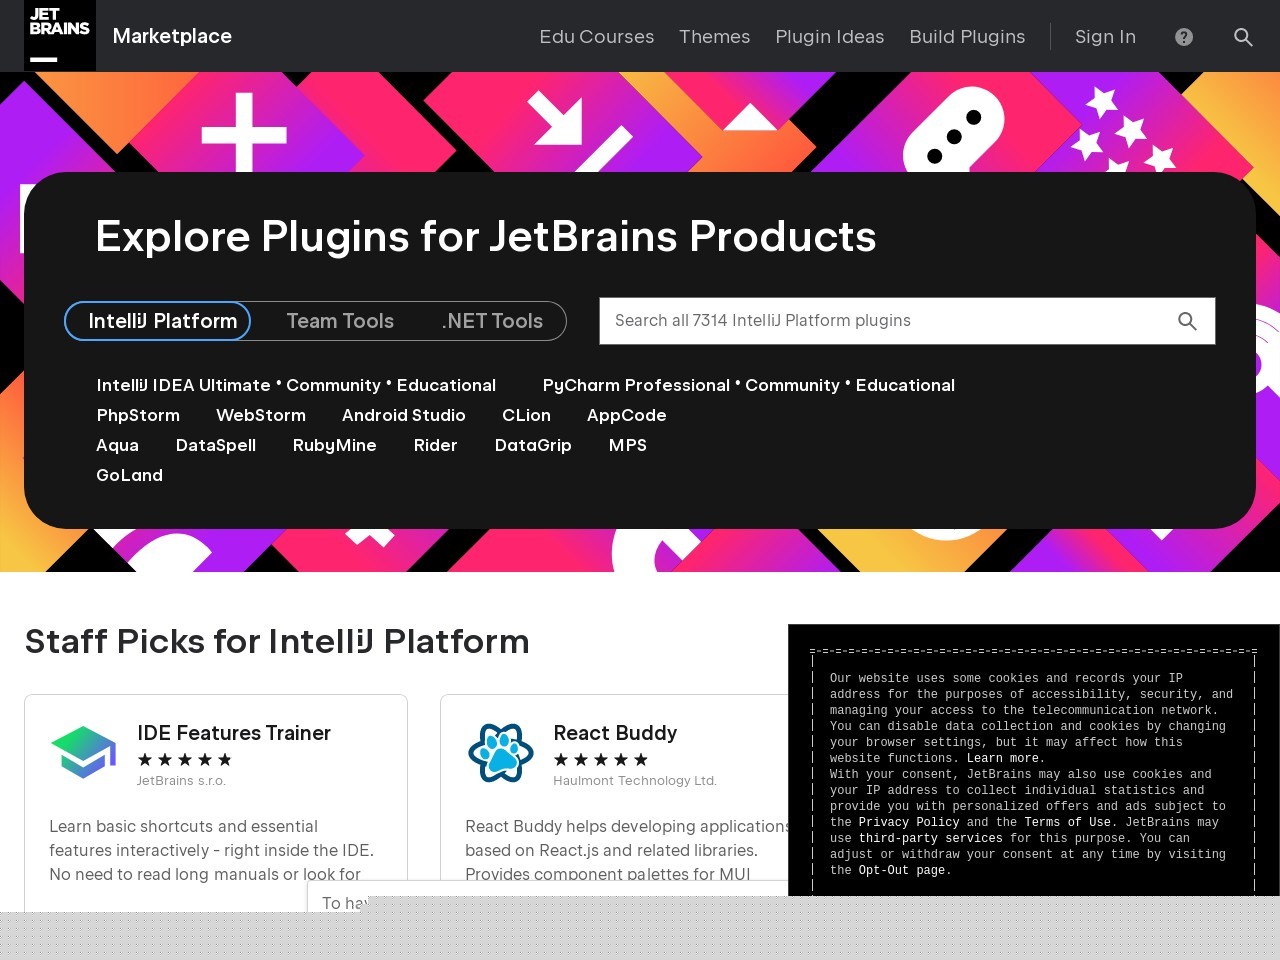Open Privacy Policy link in cookie notice

(908, 823)
